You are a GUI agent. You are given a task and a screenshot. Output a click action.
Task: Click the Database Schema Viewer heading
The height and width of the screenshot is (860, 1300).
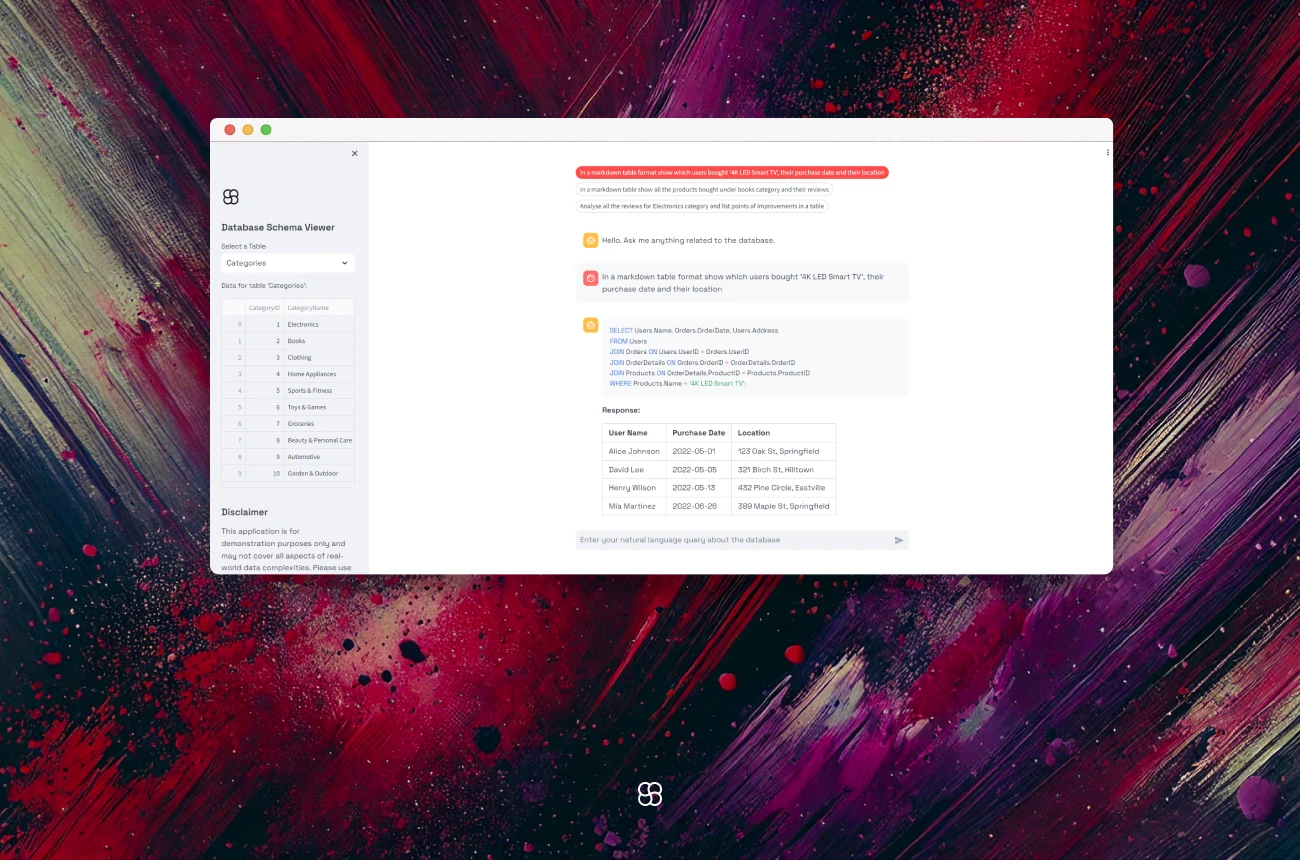pyautogui.click(x=278, y=227)
